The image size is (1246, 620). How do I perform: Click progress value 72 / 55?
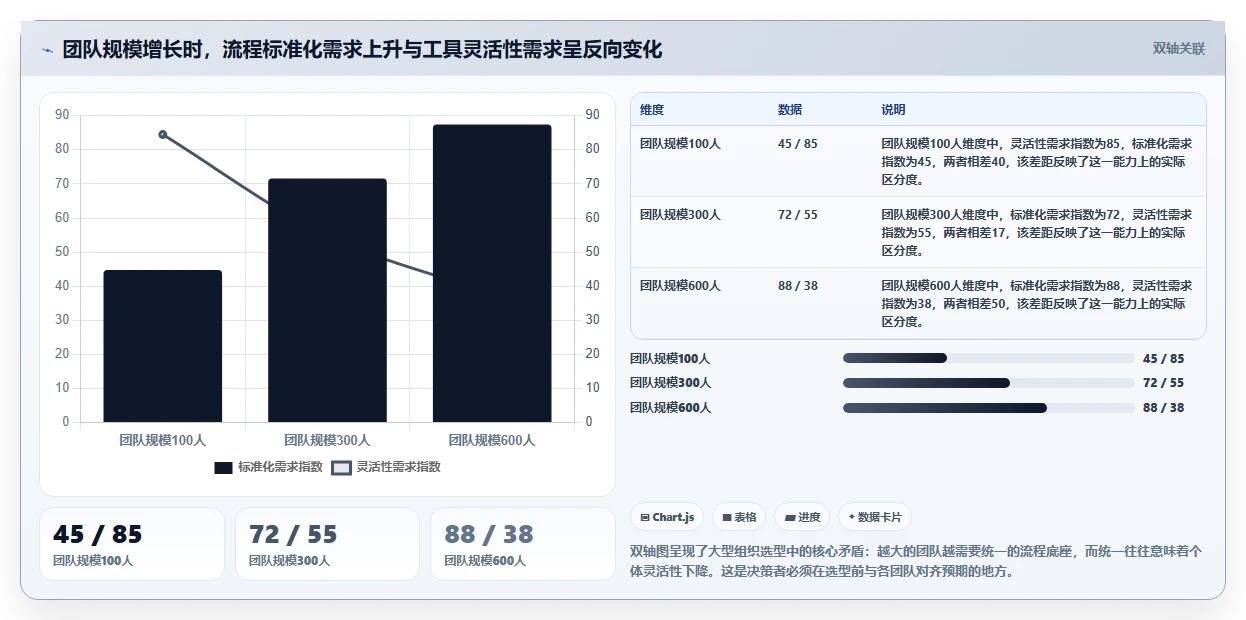pyautogui.click(x=1163, y=383)
